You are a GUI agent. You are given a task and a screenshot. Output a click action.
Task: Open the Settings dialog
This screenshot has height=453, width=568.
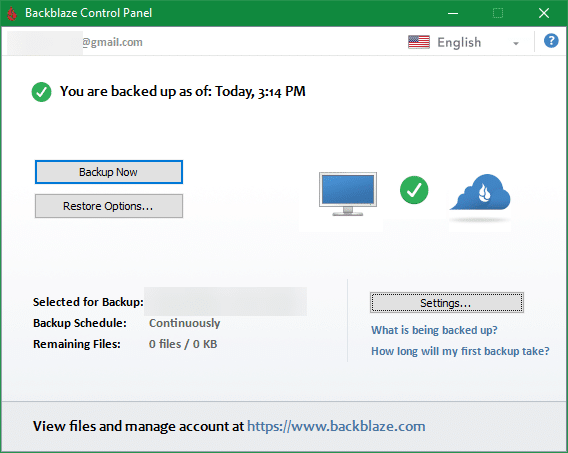click(447, 303)
